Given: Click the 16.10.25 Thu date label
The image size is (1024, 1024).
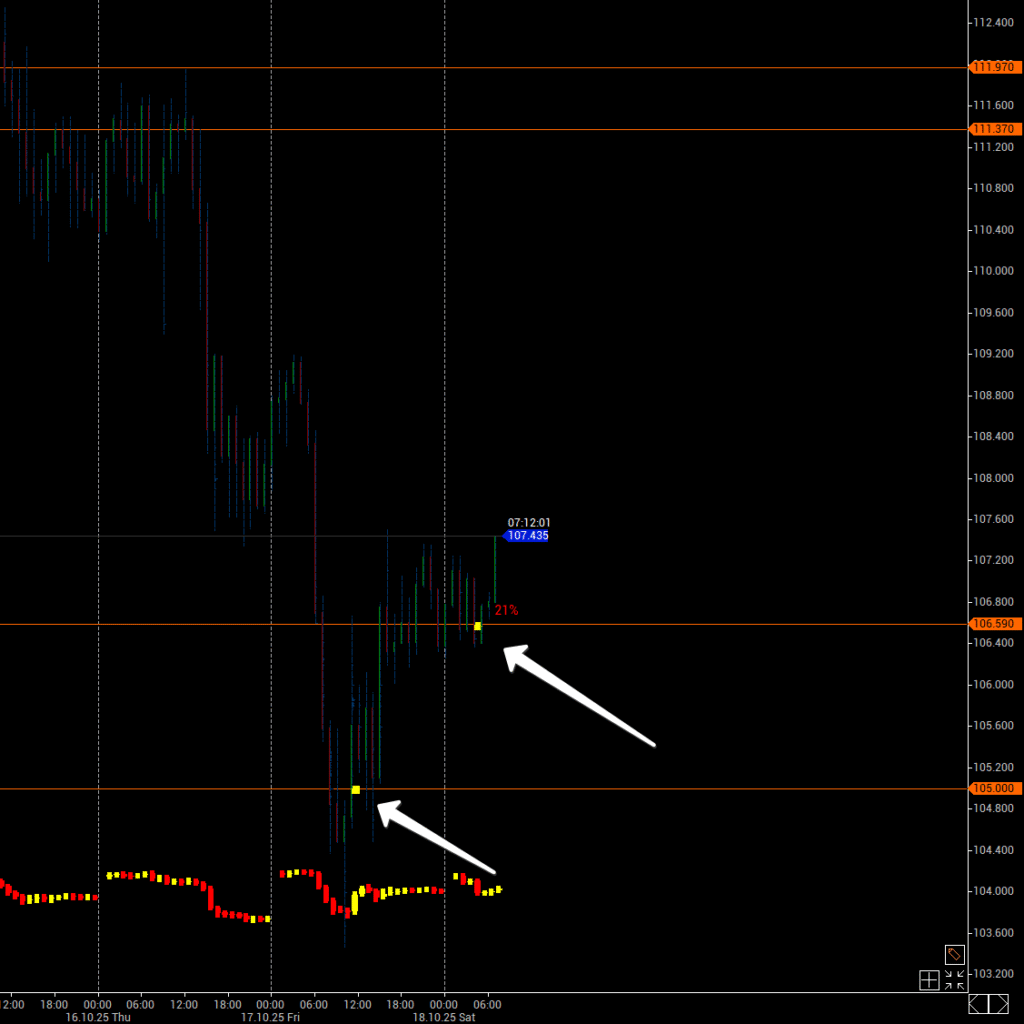Looking at the screenshot, I should pos(98,1017).
